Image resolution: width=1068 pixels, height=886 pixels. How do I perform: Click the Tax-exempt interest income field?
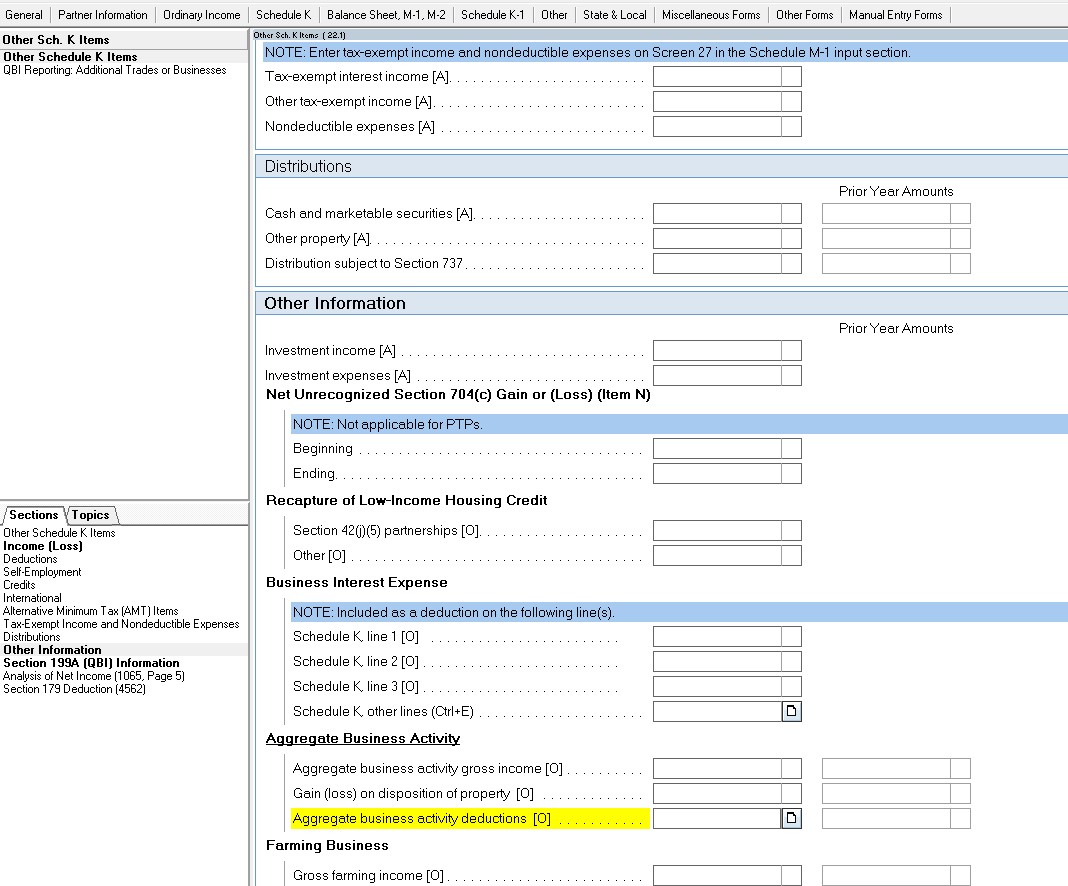[x=726, y=76]
